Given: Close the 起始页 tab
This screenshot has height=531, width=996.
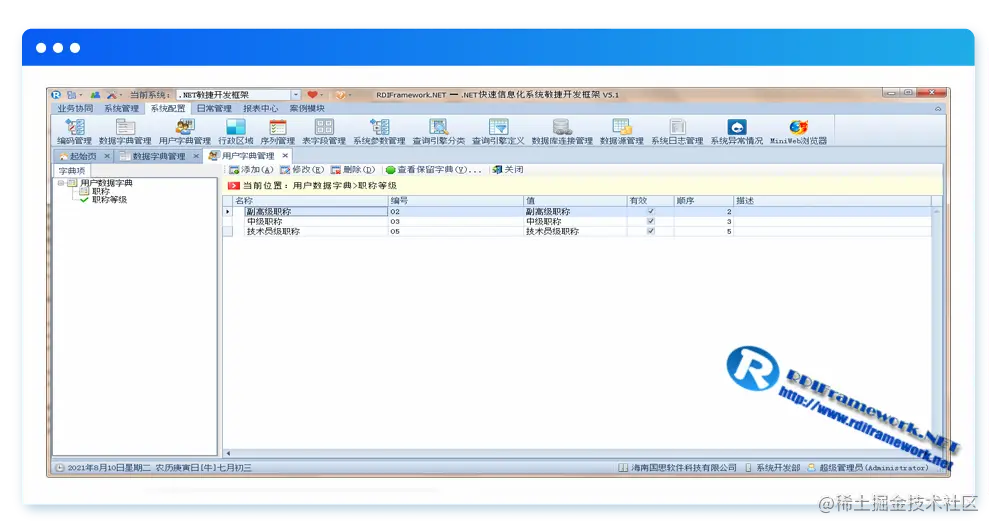Looking at the screenshot, I should point(107,156).
